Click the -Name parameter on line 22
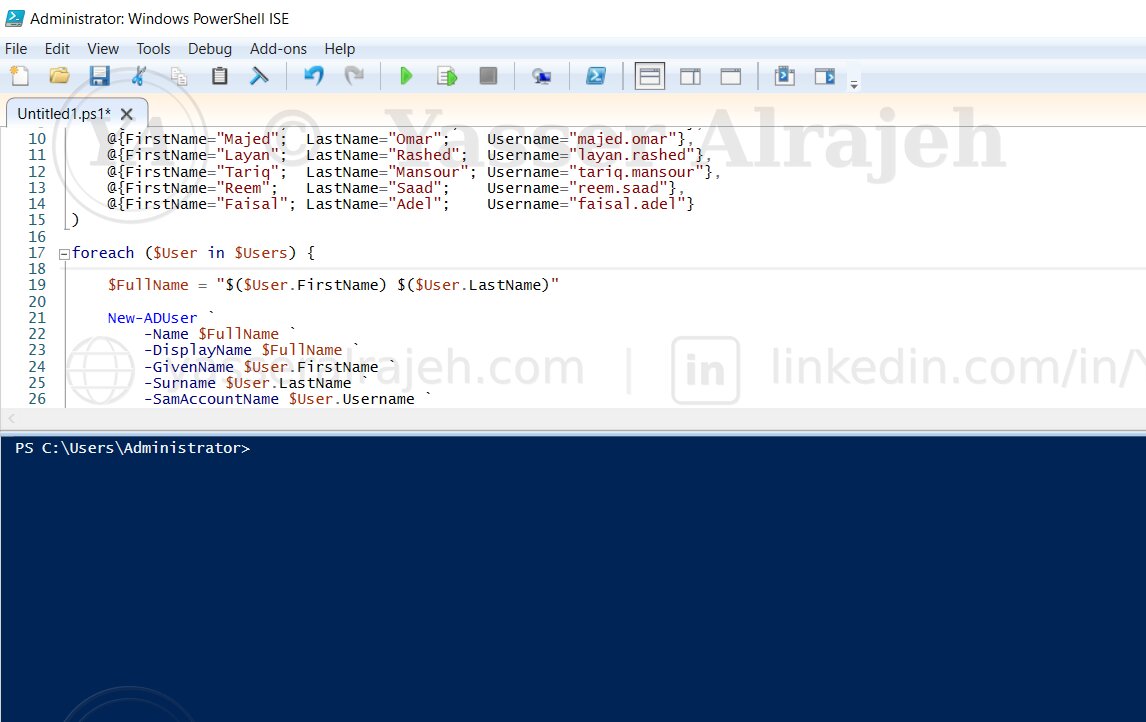This screenshot has height=722, width=1146. 166,334
